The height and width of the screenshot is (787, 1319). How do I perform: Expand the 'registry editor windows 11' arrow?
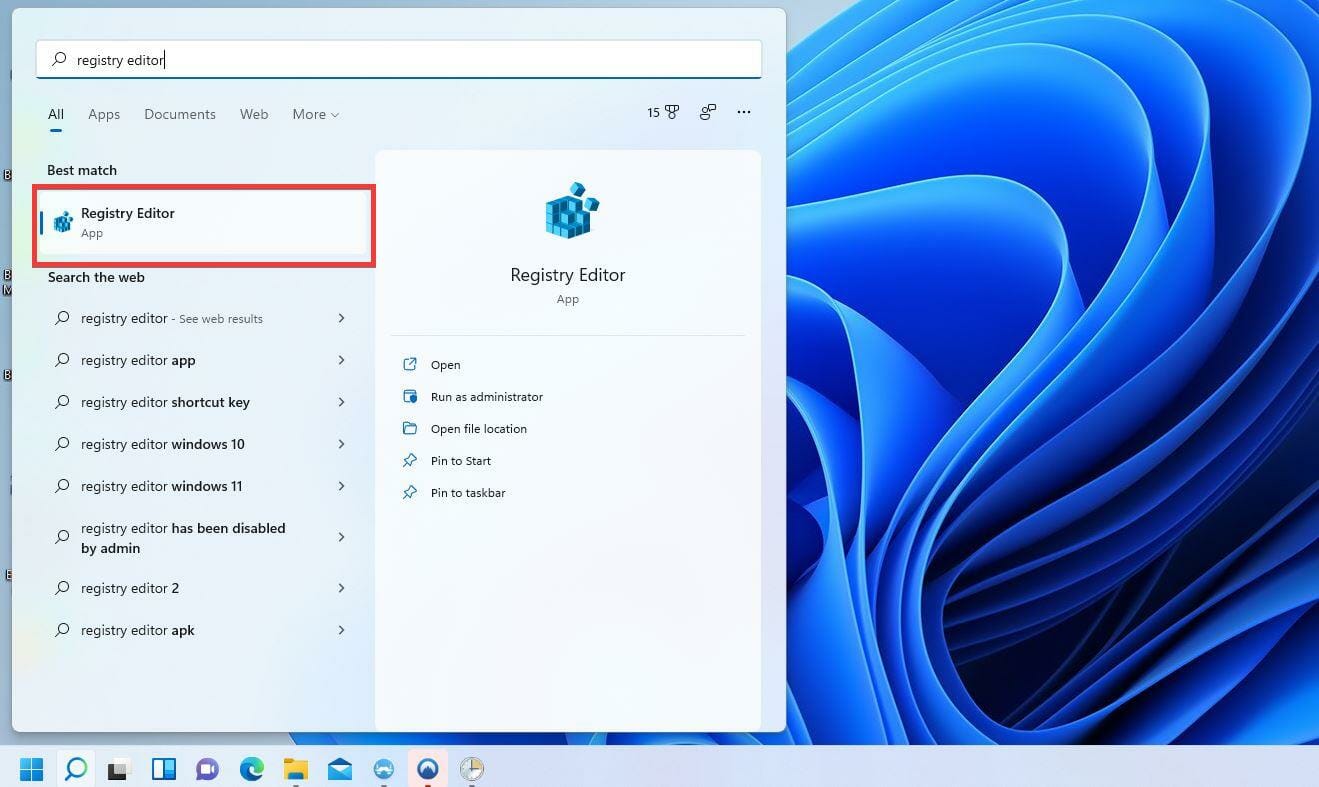tap(341, 486)
